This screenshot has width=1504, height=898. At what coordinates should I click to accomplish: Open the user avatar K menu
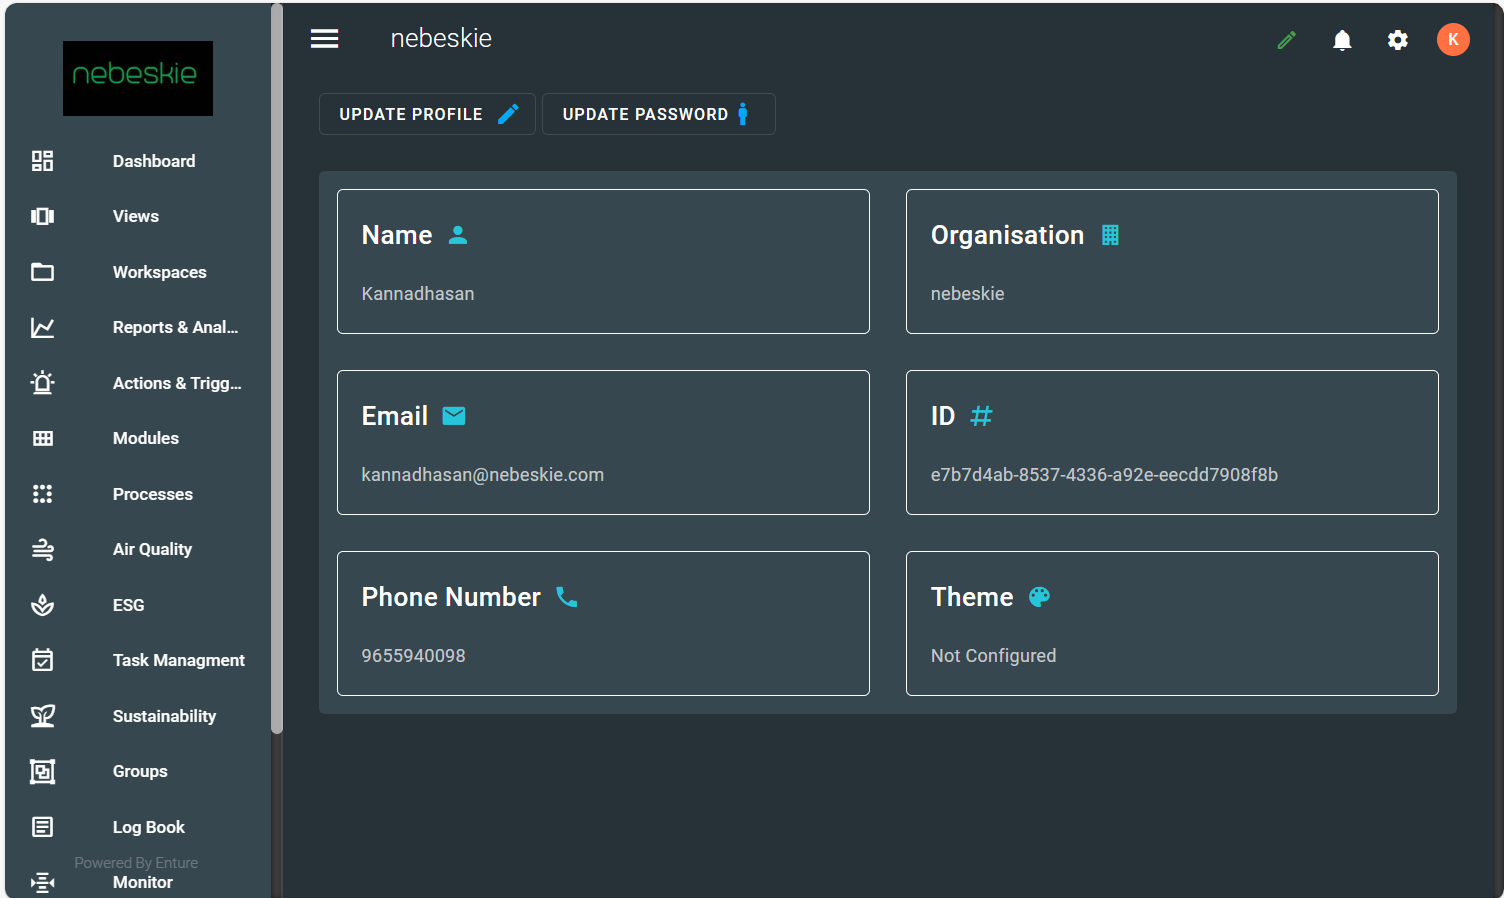click(x=1452, y=40)
